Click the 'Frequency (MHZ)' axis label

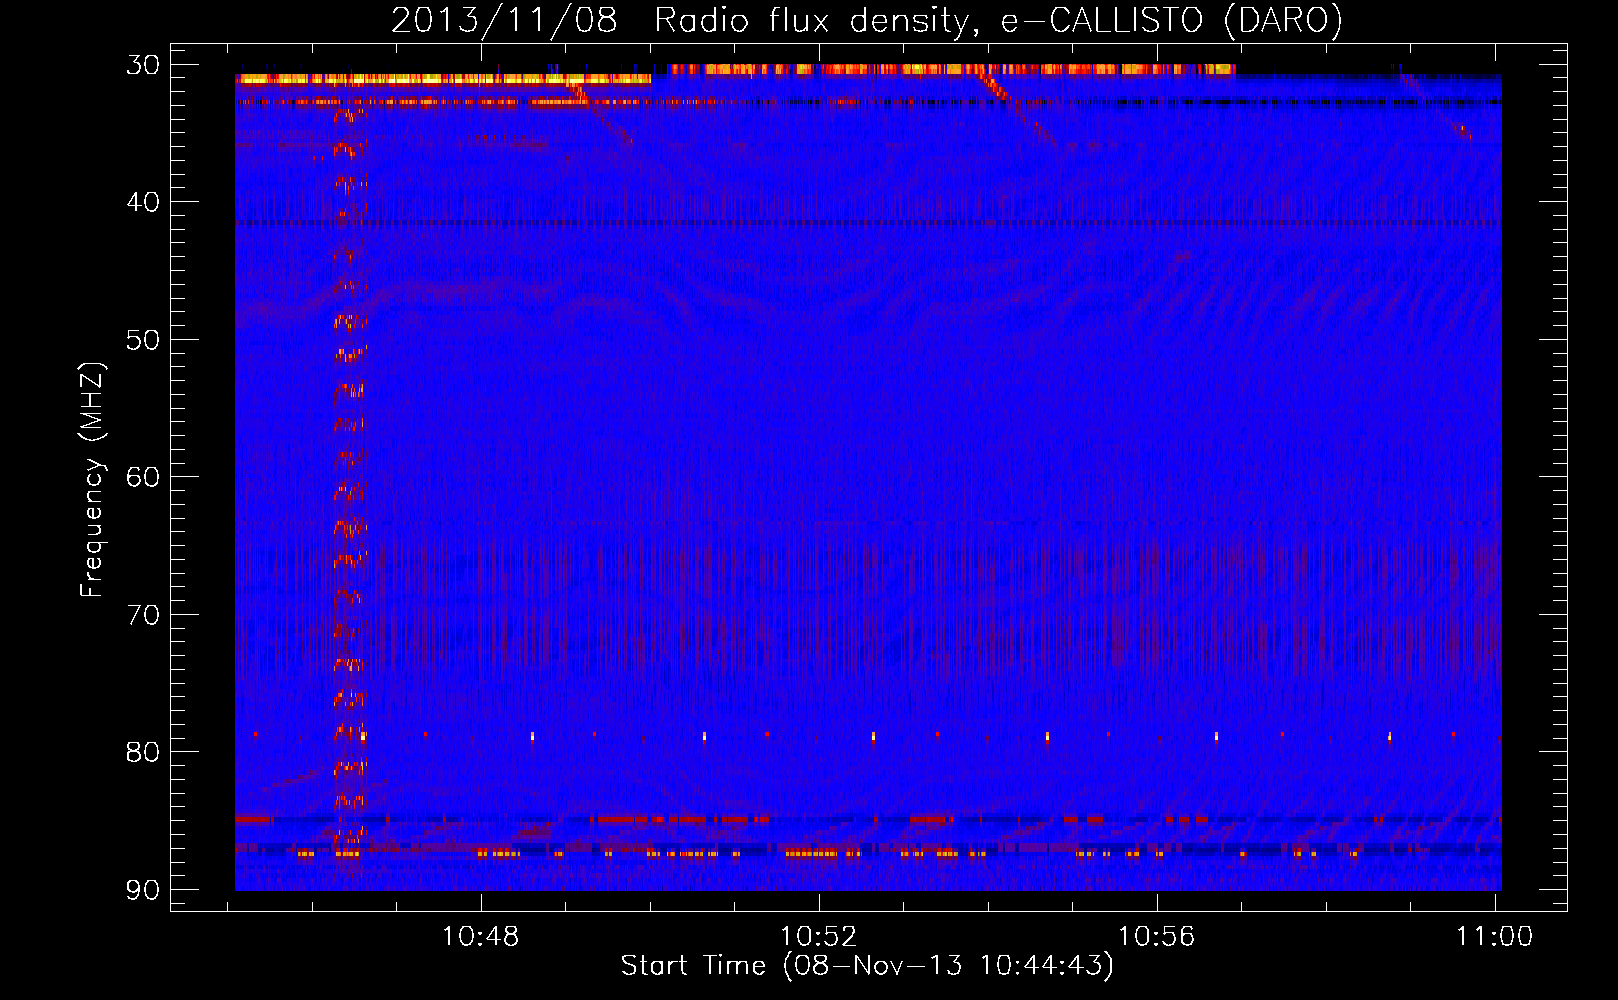click(x=92, y=480)
